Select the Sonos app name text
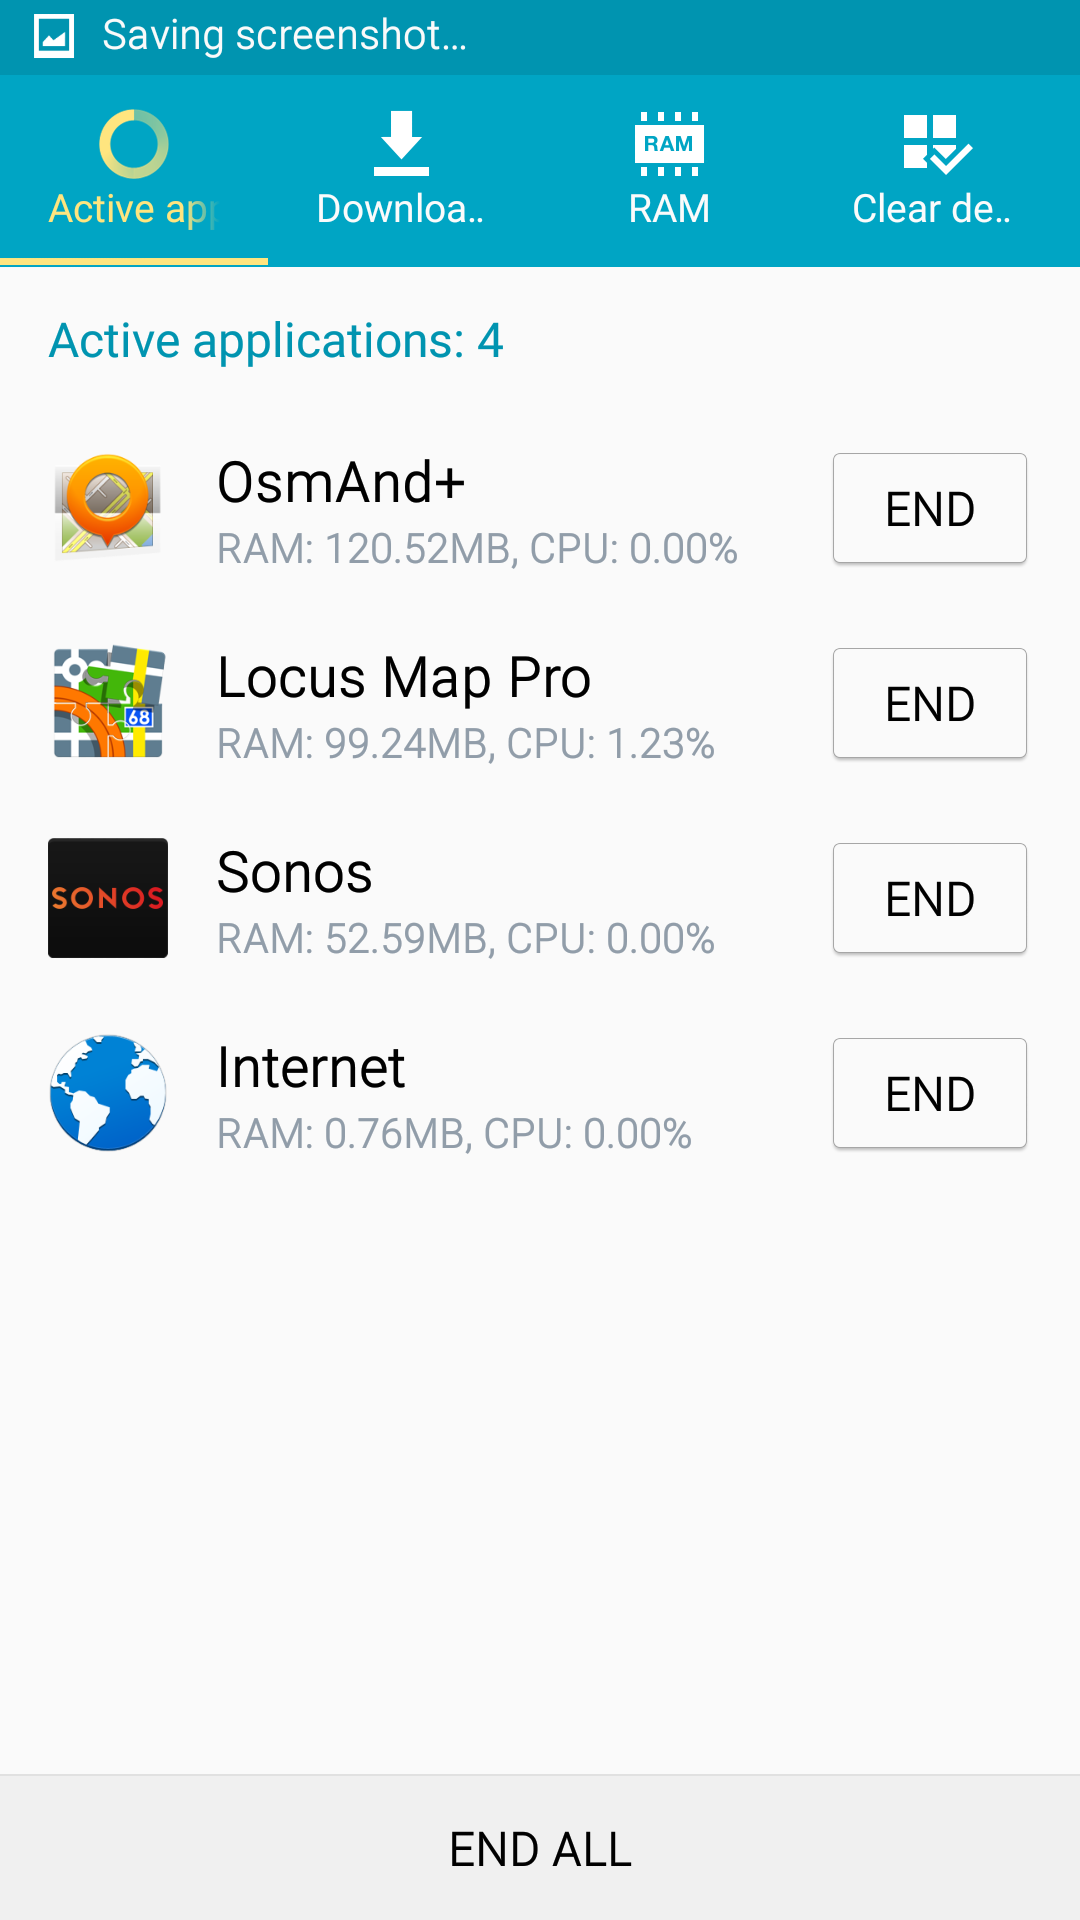 click(x=295, y=873)
